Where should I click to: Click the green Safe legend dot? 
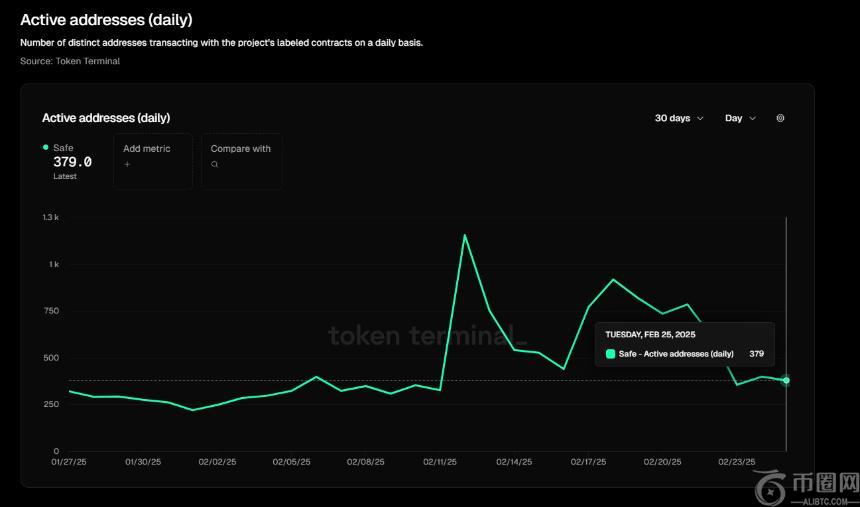tap(46, 147)
